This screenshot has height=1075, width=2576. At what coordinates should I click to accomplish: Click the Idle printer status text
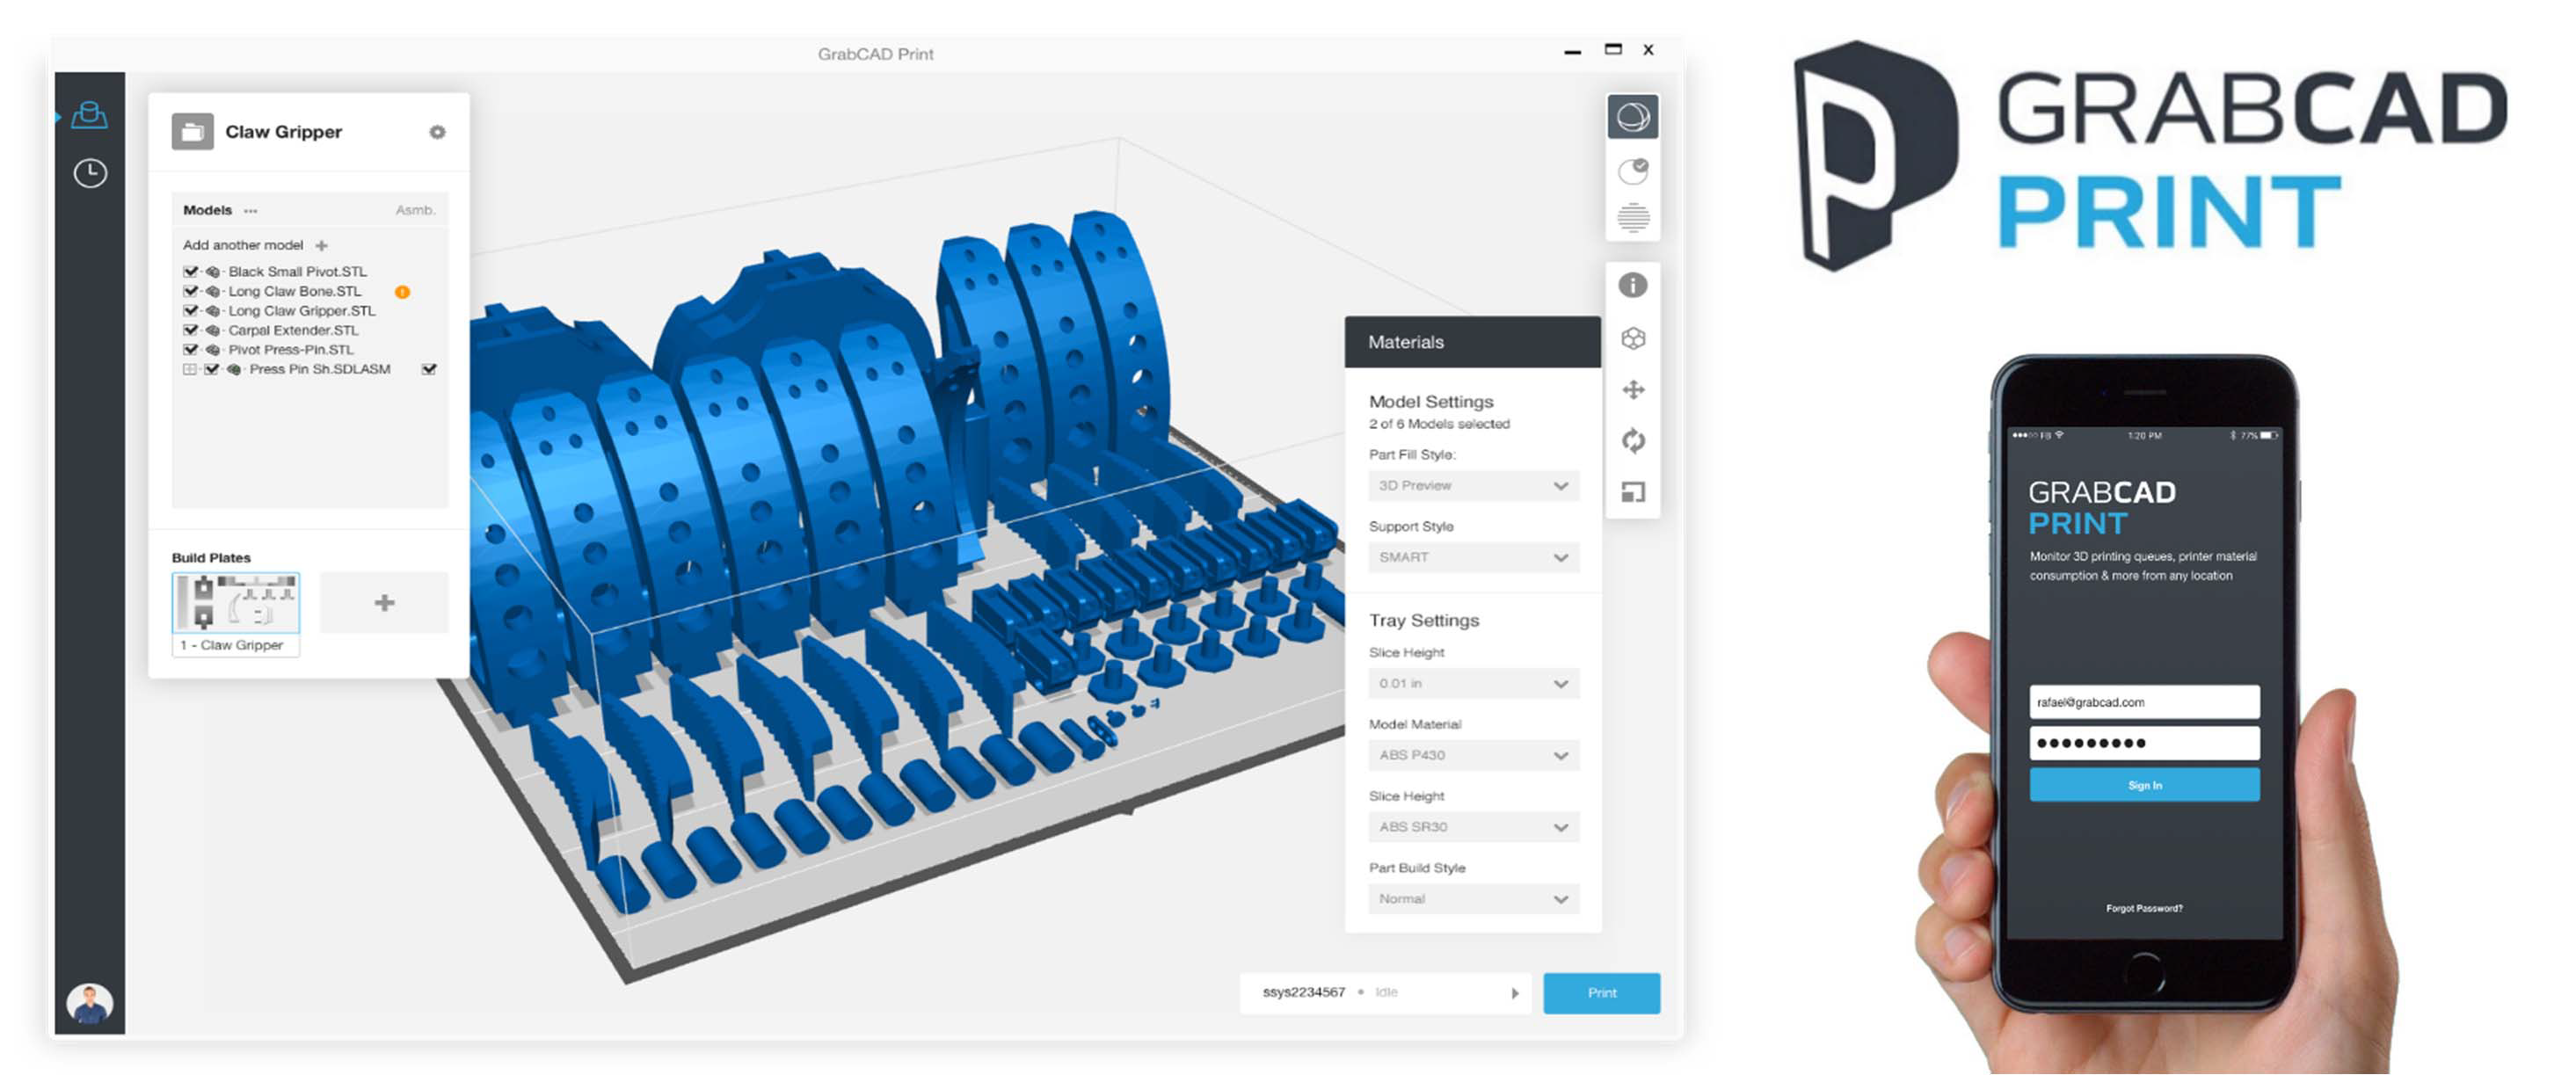(x=1386, y=992)
